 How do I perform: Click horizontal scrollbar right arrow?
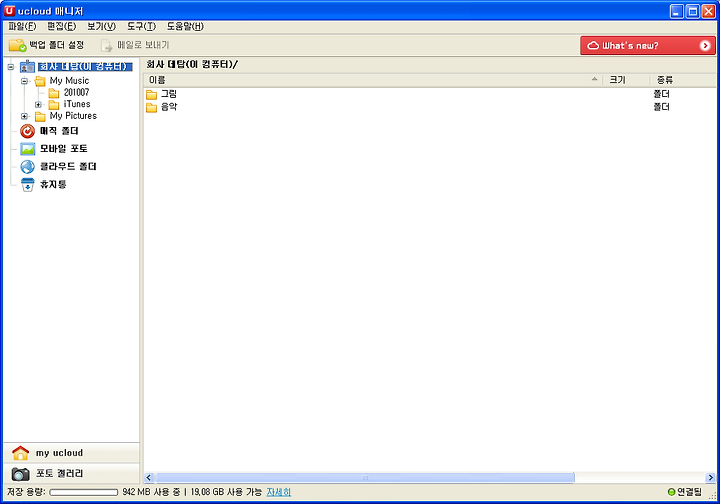(710, 477)
